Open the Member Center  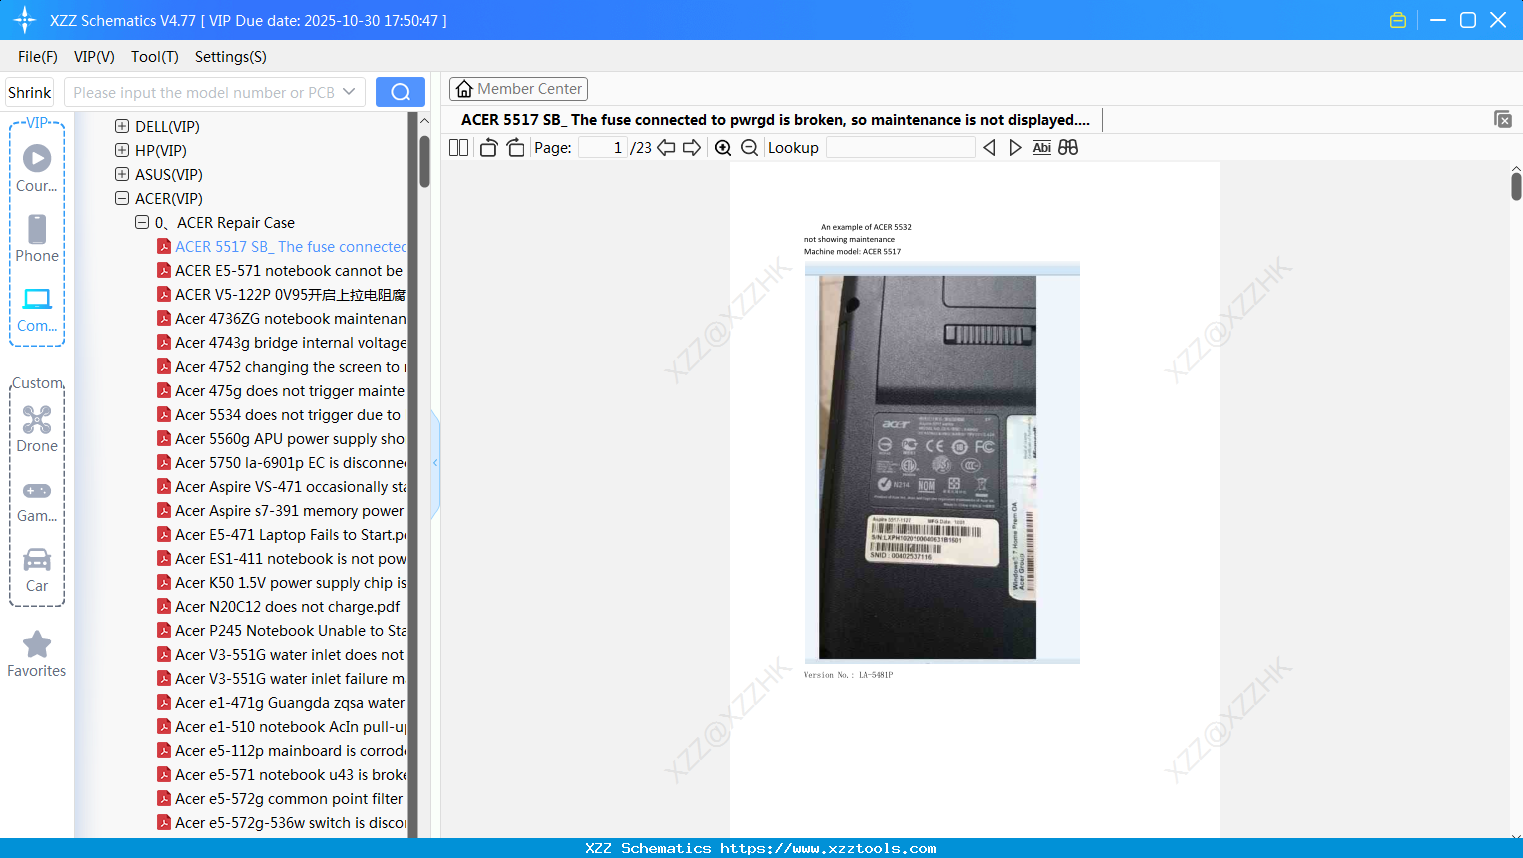[x=518, y=89]
